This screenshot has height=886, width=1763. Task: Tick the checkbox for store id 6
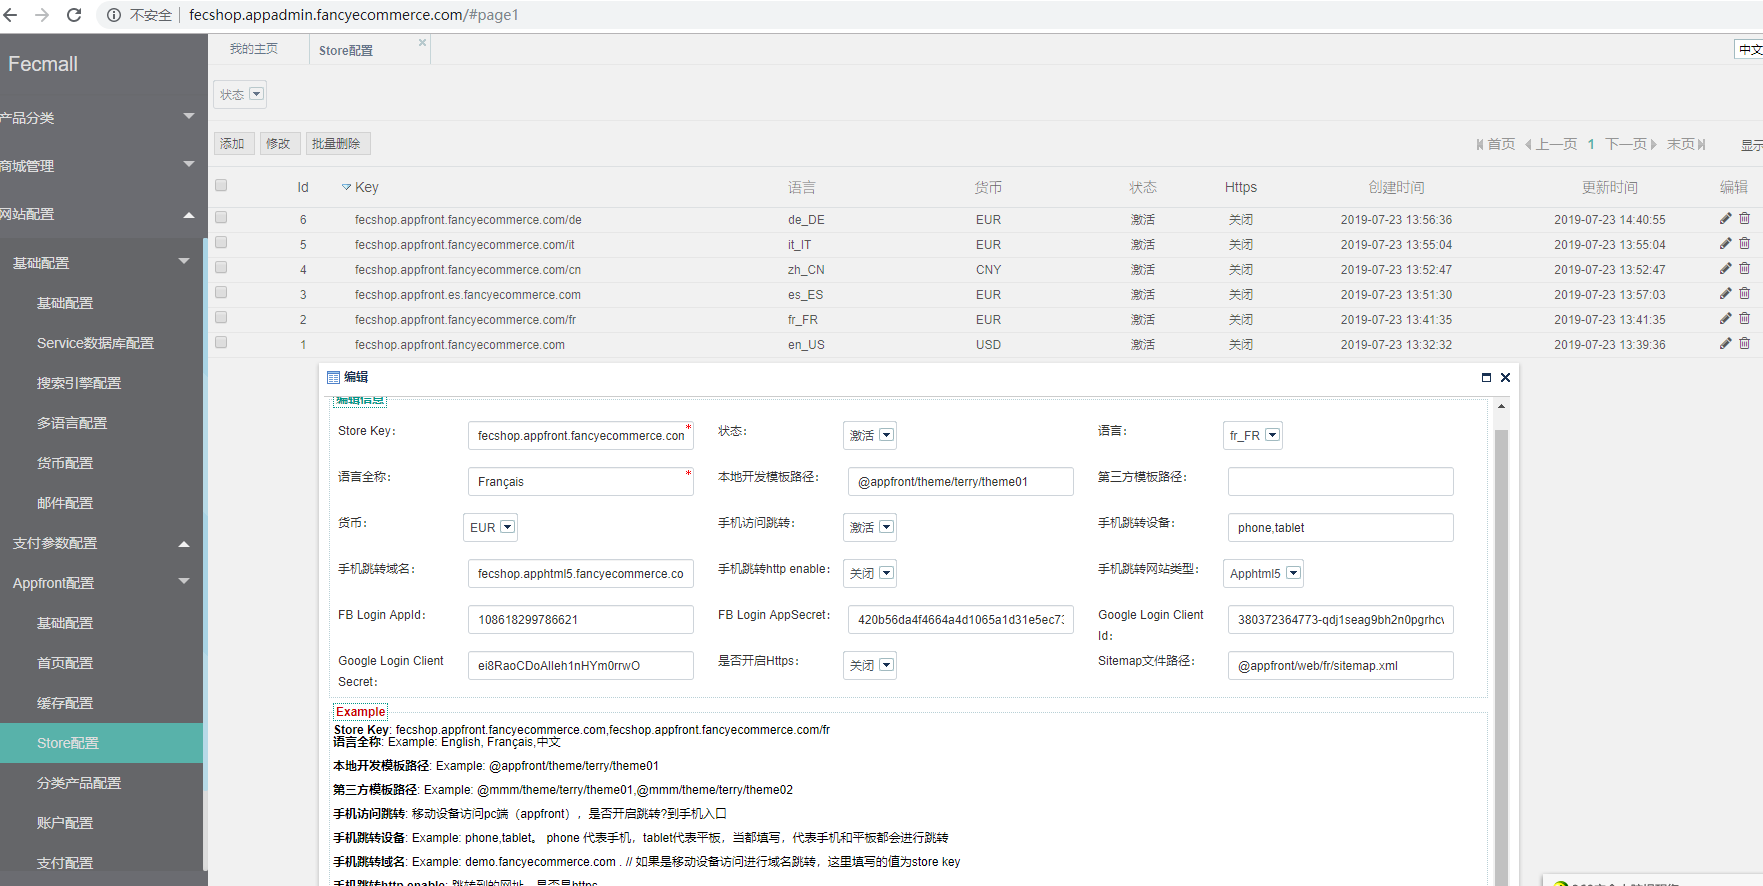221,217
